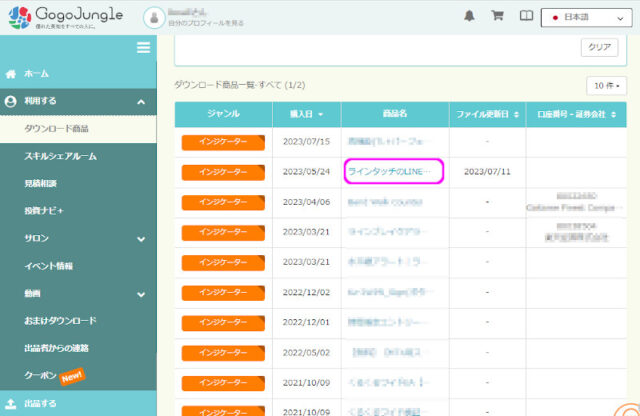This screenshot has height=416, width=640.
Task: Expand the 動画 sidebar section
Action: pyautogui.click(x=141, y=294)
